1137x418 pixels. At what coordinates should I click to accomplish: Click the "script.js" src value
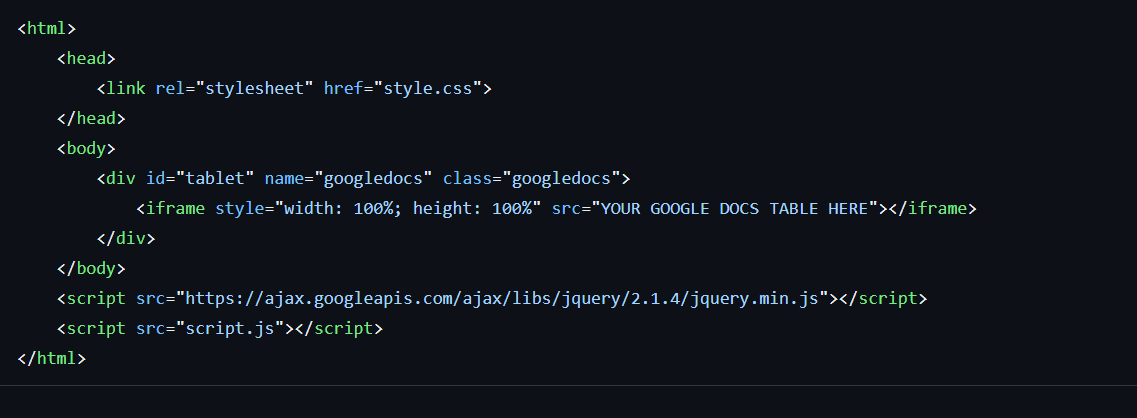(230, 328)
